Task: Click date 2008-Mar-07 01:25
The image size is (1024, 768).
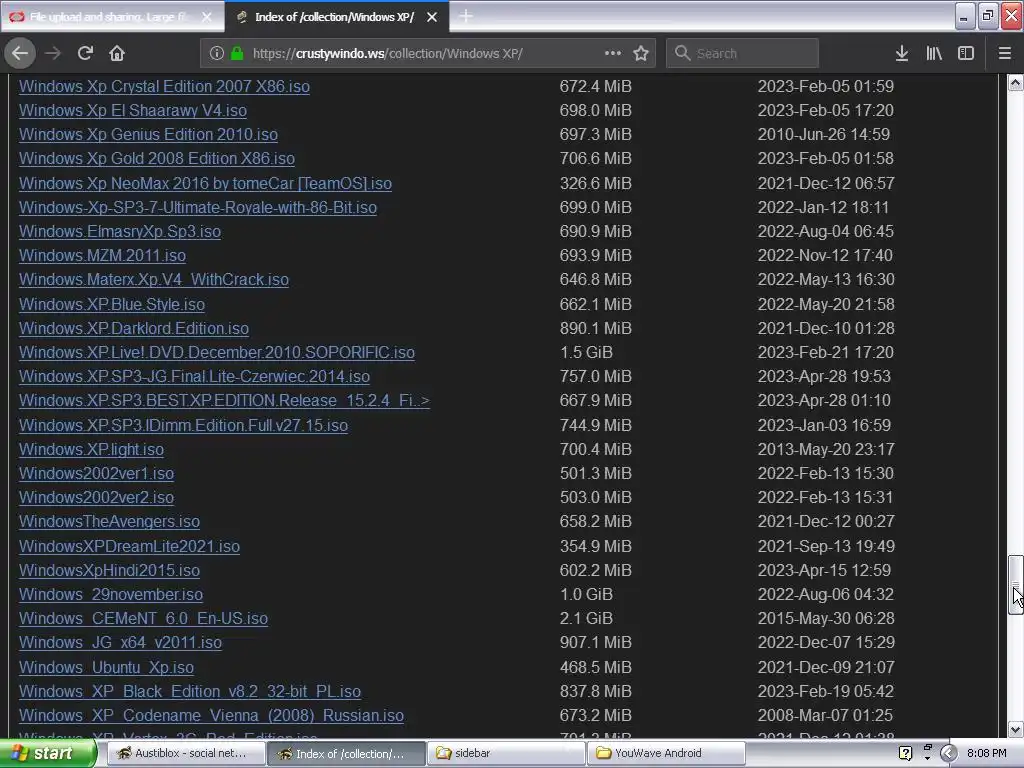Action: [x=826, y=716]
